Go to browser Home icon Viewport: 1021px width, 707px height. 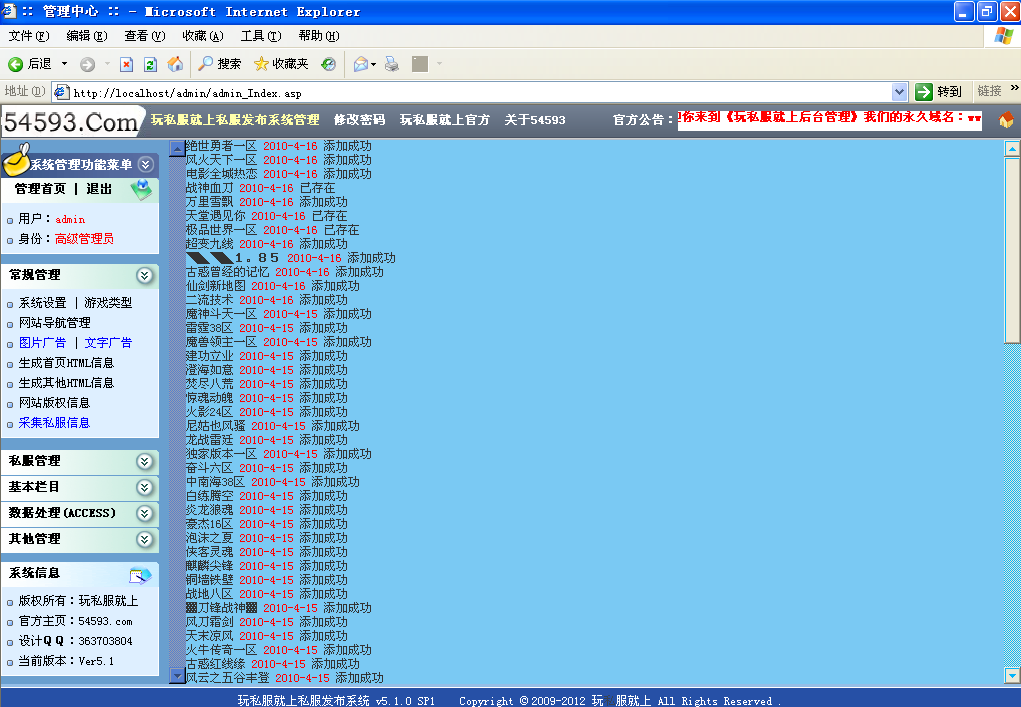click(175, 64)
